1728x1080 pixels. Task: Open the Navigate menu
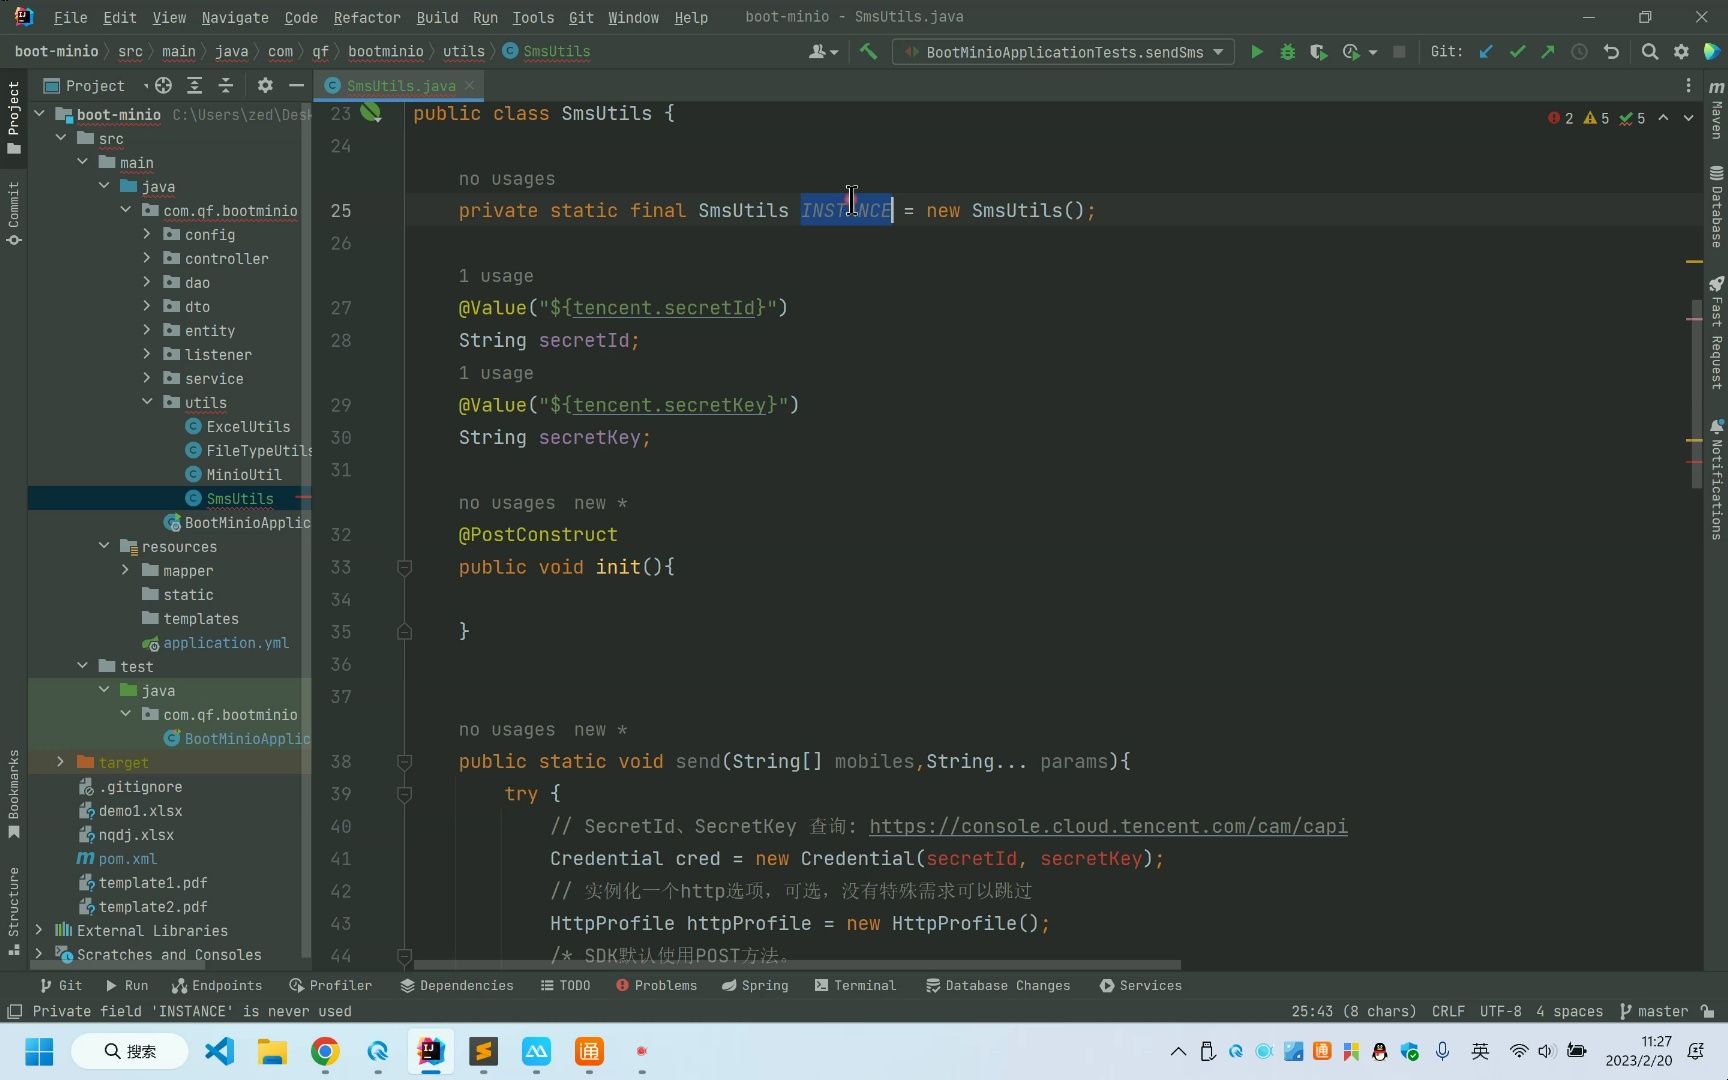coord(234,17)
